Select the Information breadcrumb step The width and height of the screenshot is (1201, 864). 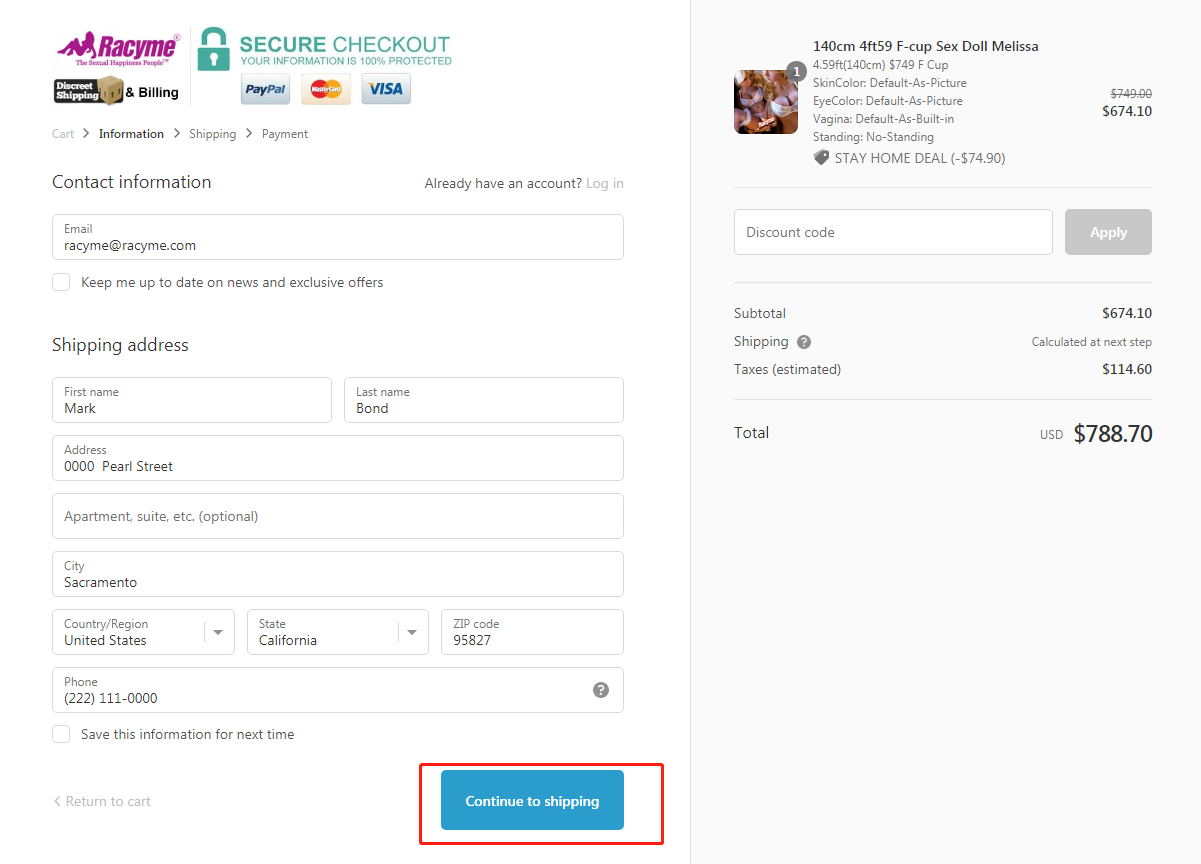pyautogui.click(x=131, y=134)
